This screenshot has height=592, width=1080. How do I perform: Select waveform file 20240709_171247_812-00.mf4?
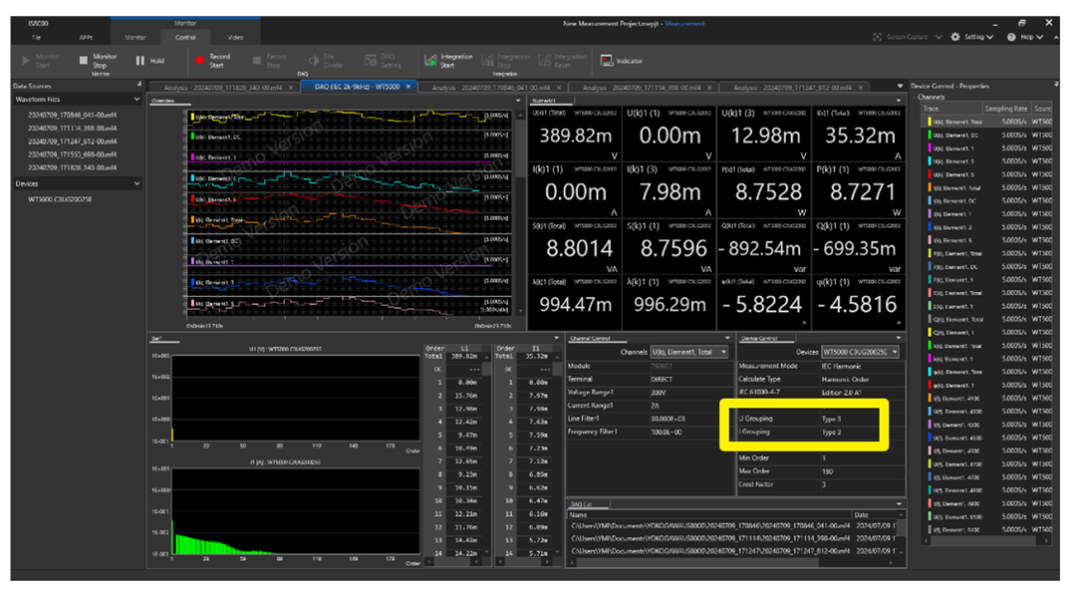(72, 141)
